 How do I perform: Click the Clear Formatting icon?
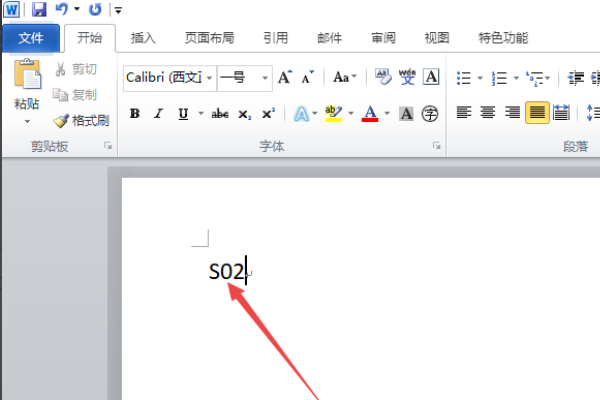pyautogui.click(x=383, y=77)
